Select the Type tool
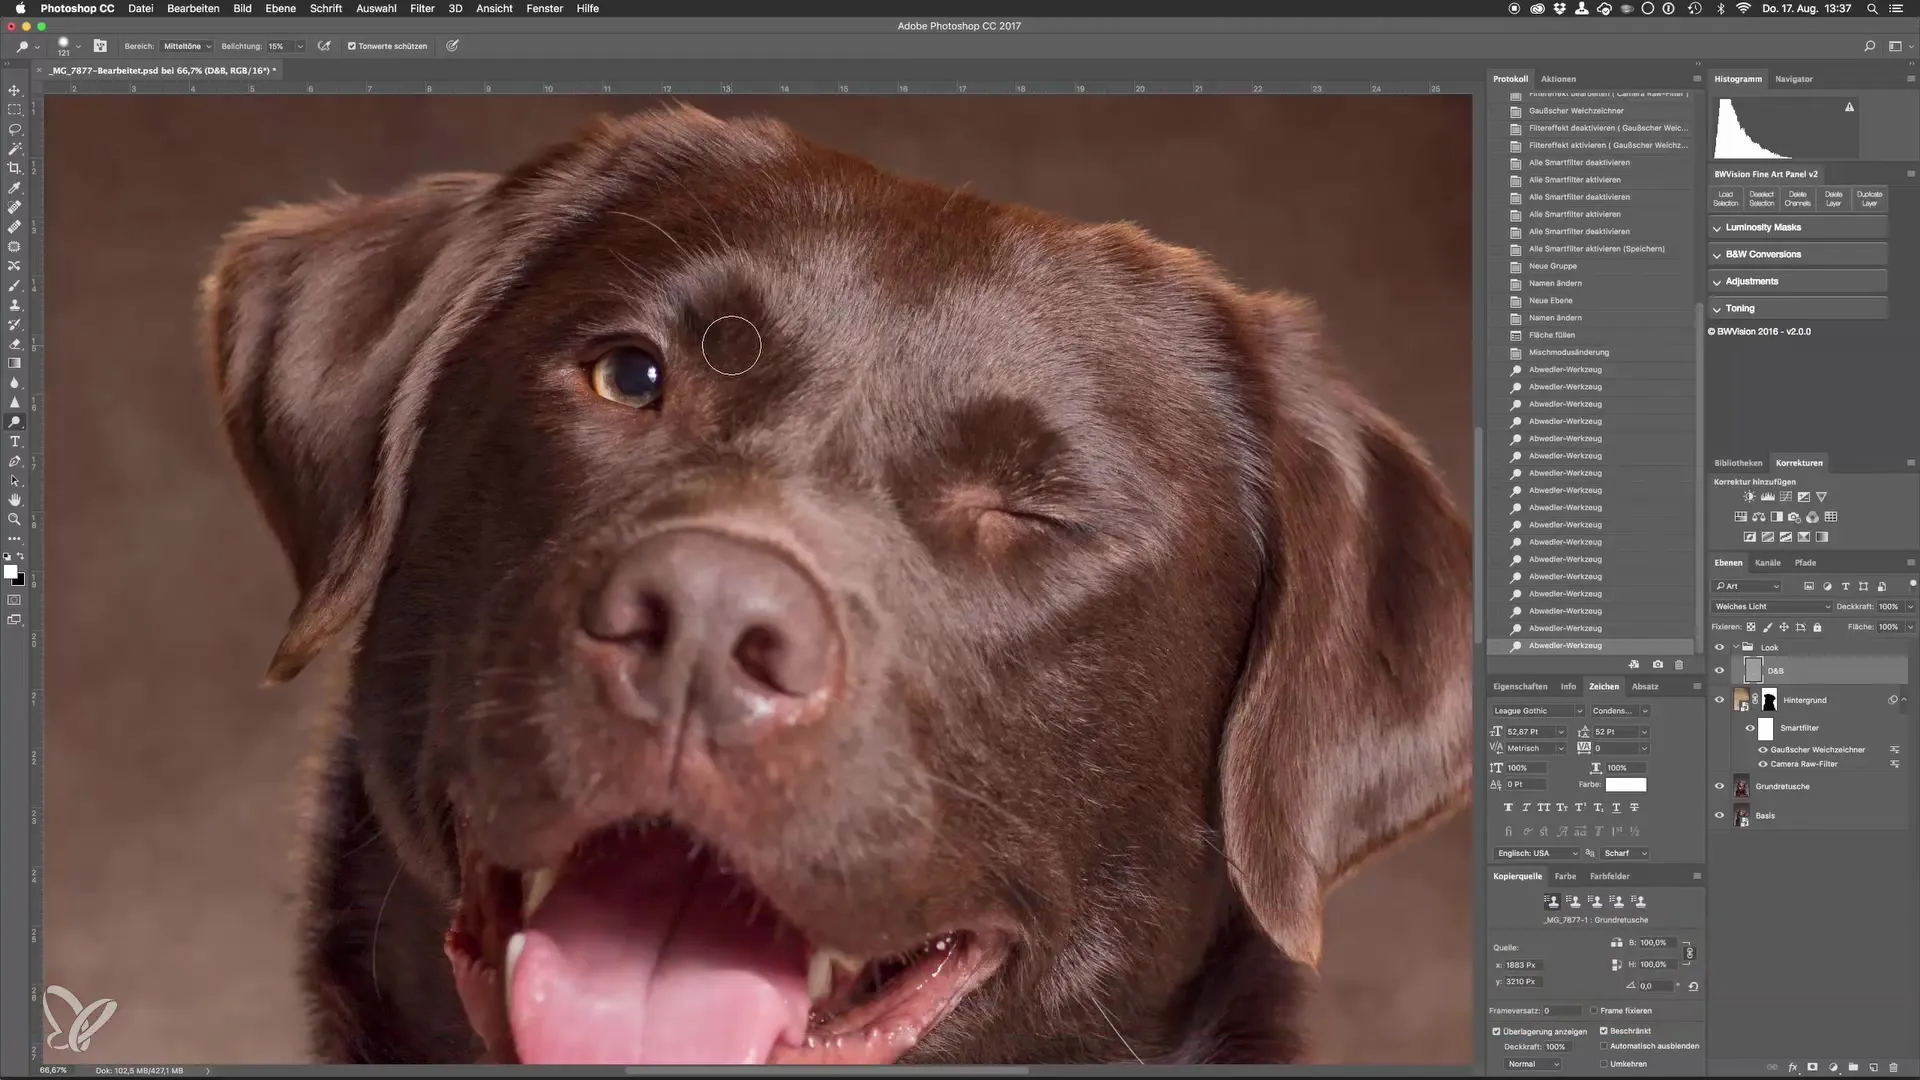The width and height of the screenshot is (1920, 1080). (x=14, y=441)
